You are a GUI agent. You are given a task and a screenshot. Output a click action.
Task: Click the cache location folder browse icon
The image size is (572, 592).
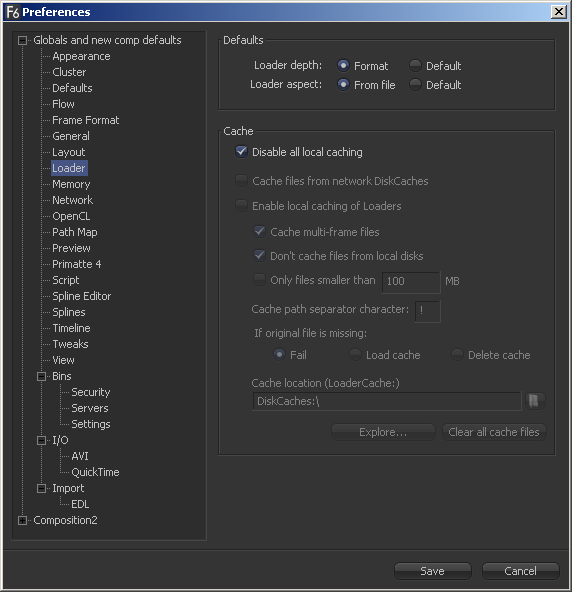pyautogui.click(x=534, y=401)
